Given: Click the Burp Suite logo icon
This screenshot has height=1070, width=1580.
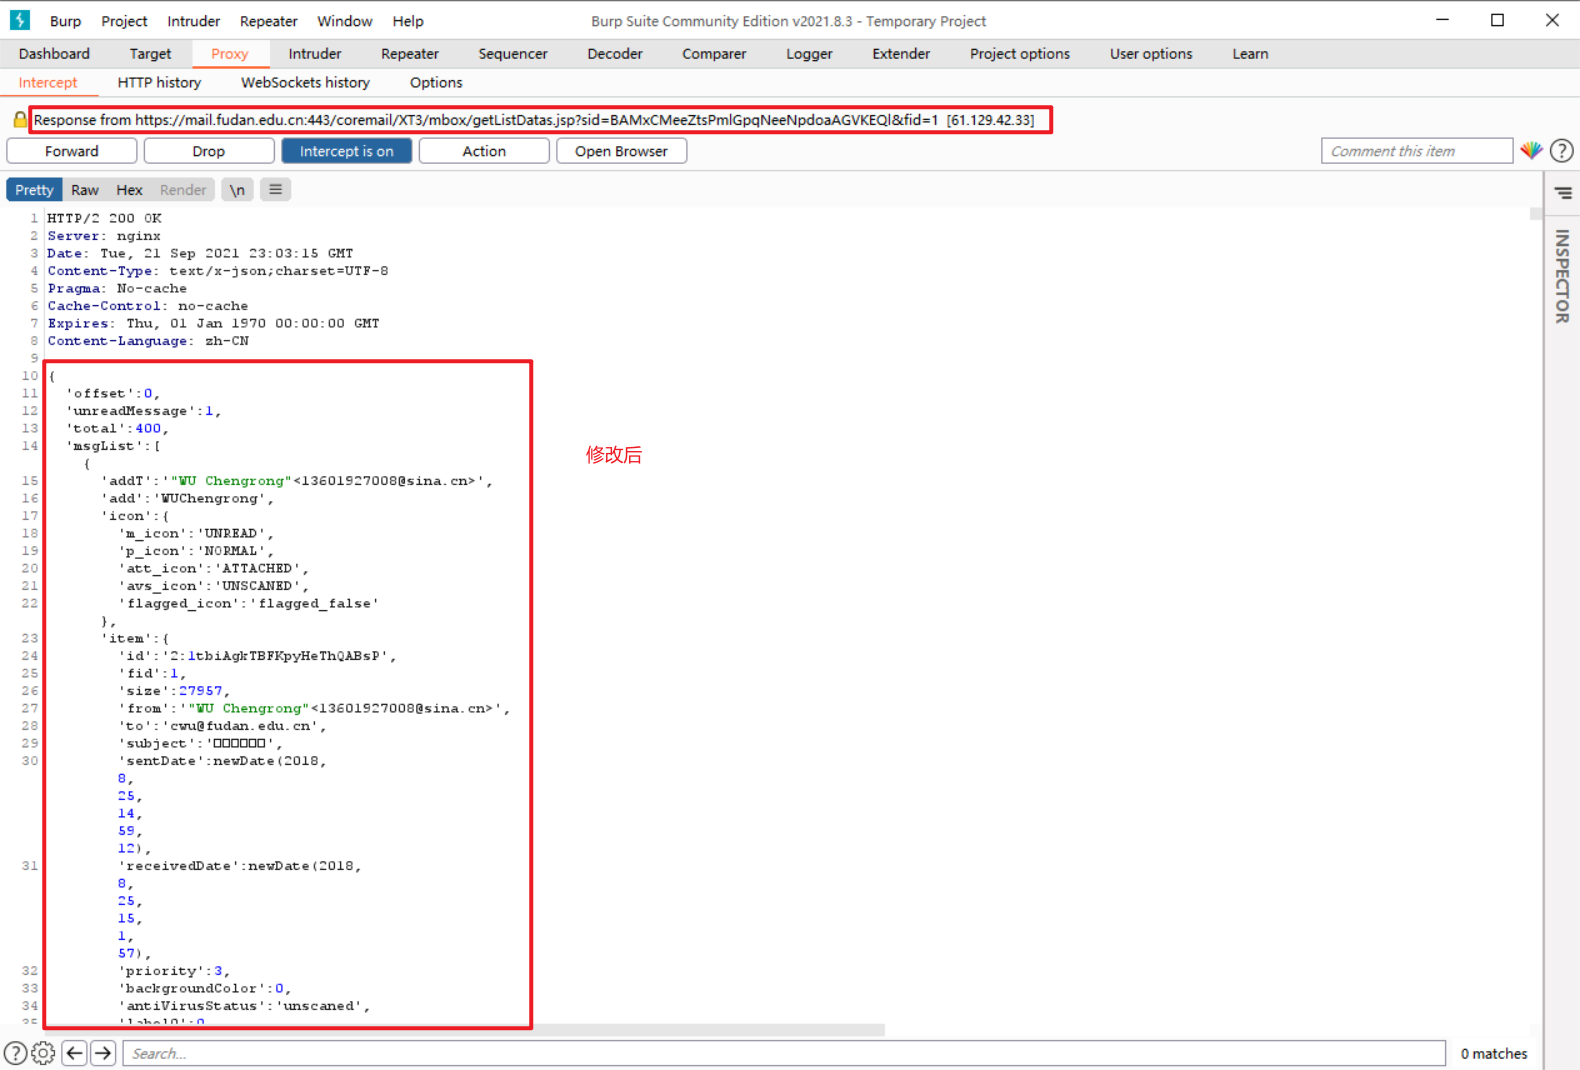Looking at the screenshot, I should click(x=20, y=20).
